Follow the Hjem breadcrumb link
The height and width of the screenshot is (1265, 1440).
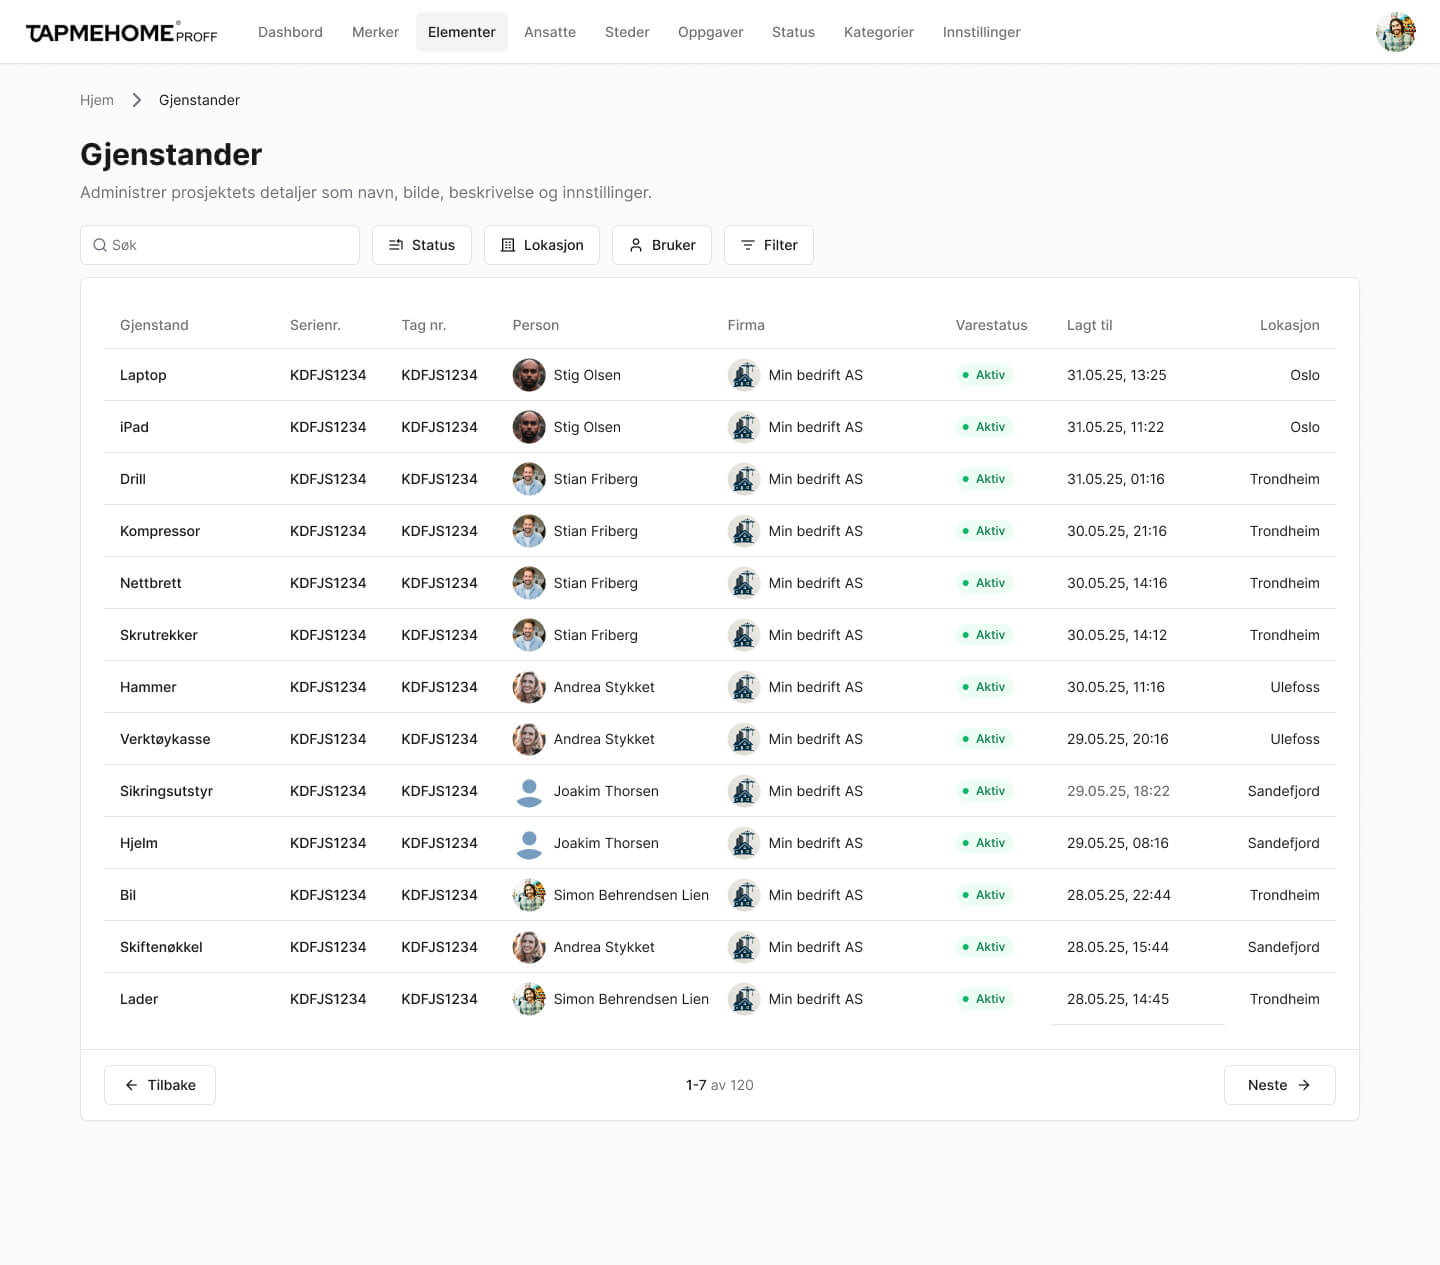click(x=97, y=100)
